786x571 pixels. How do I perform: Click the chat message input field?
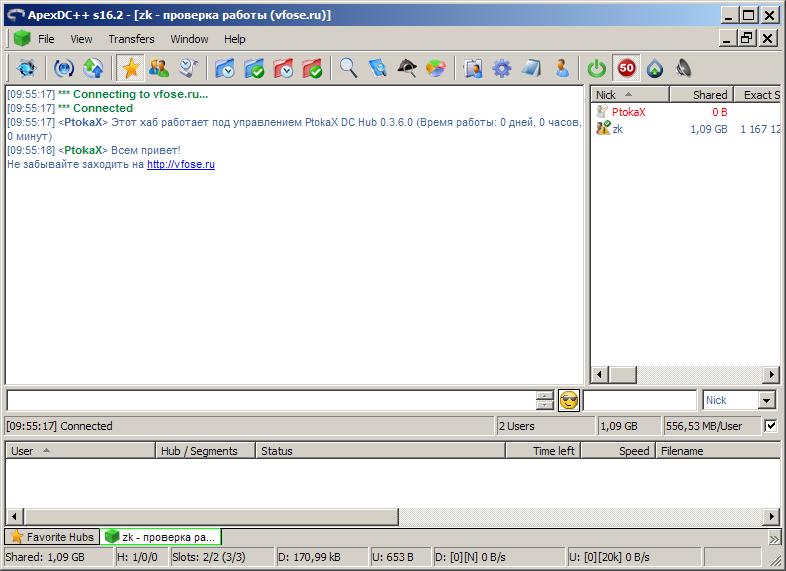pos(270,400)
